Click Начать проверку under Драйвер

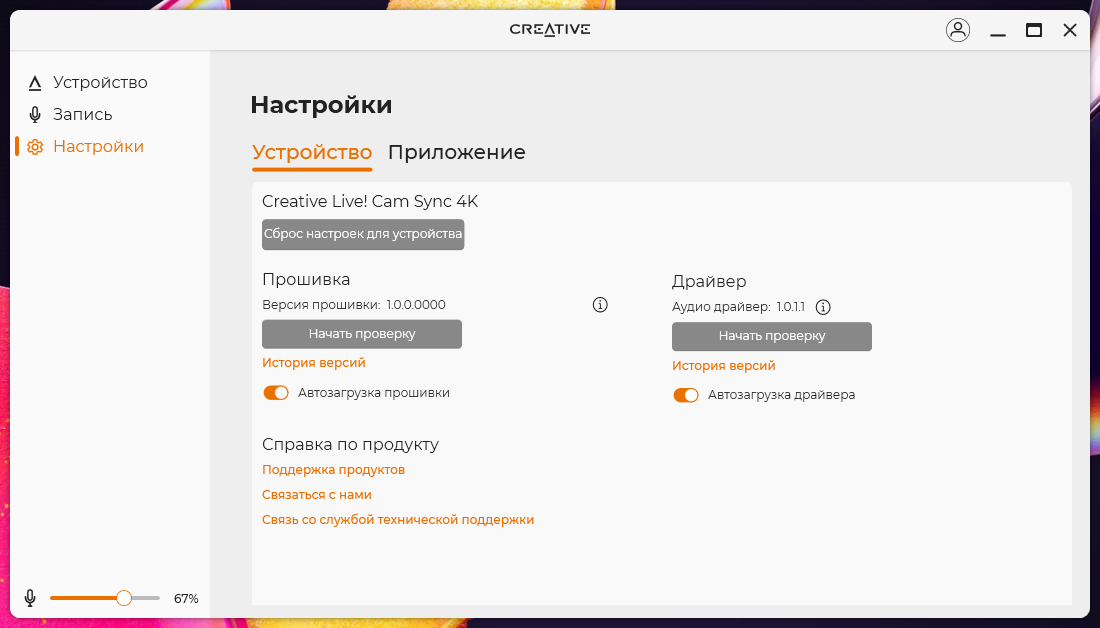tap(772, 336)
